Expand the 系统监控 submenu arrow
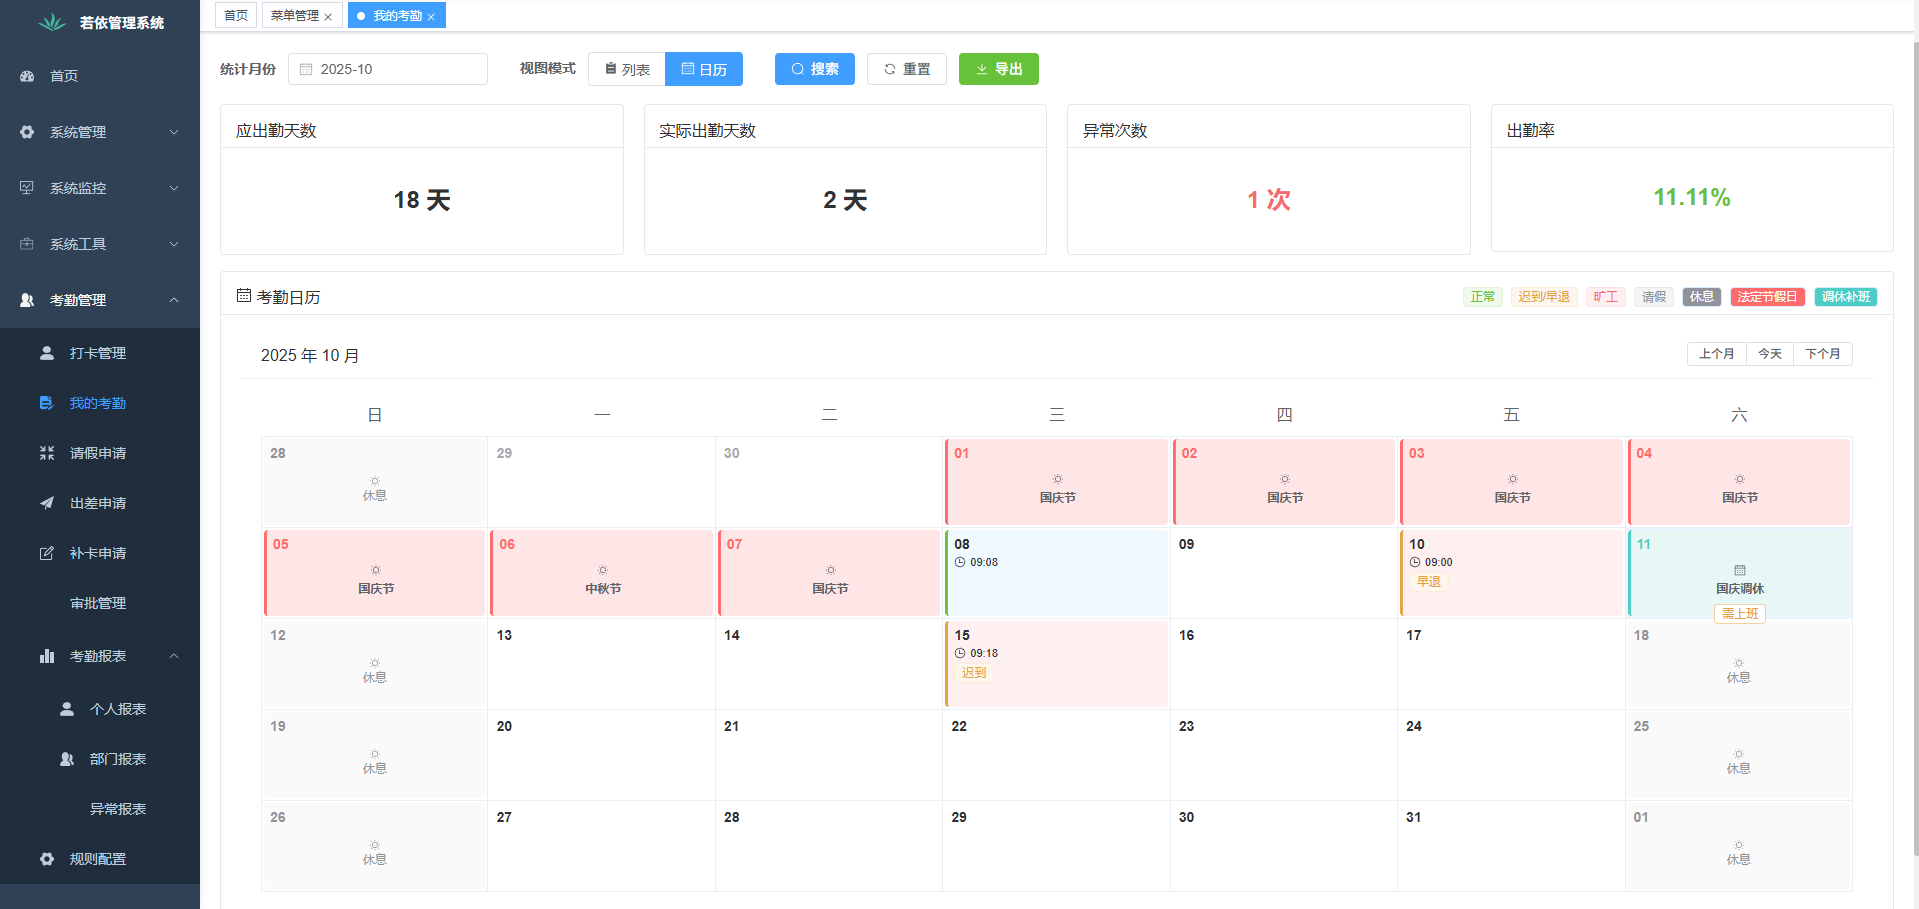Screen dimensions: 1919x909 [x=174, y=188]
